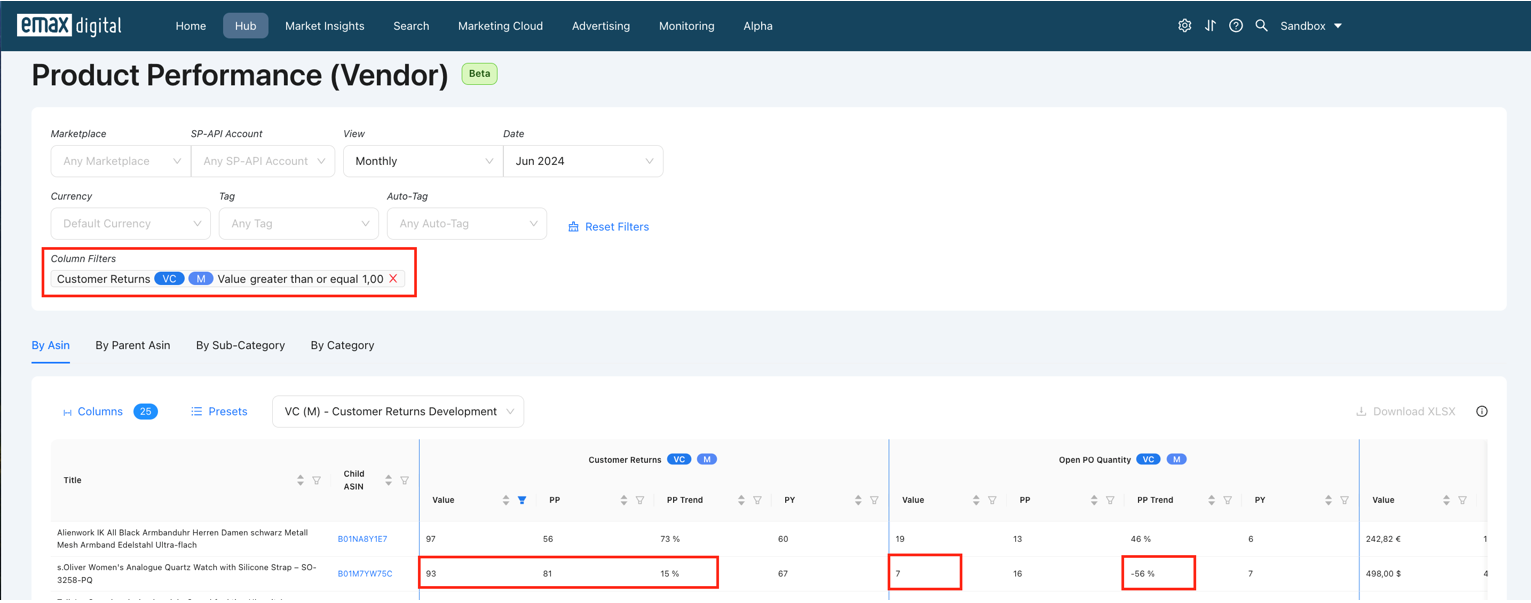Open Marketing Cloud menu
The width and height of the screenshot is (1531, 603).
pyautogui.click(x=500, y=26)
